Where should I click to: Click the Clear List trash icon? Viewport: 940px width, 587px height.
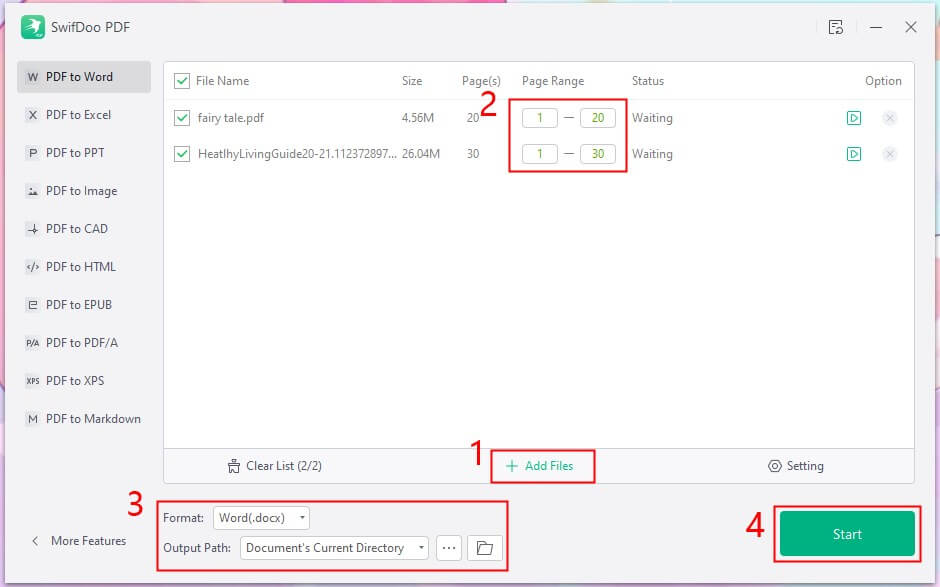pos(234,466)
